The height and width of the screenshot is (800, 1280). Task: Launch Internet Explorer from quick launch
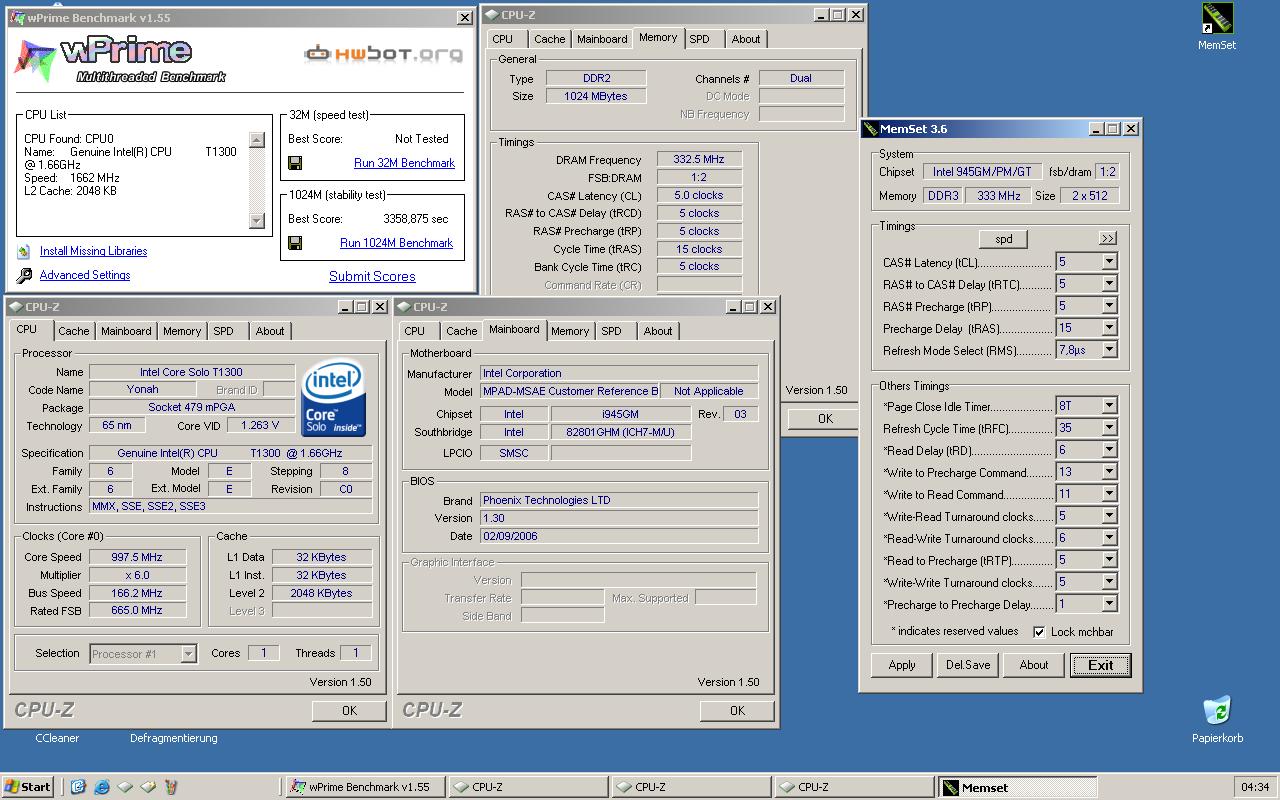(101, 787)
